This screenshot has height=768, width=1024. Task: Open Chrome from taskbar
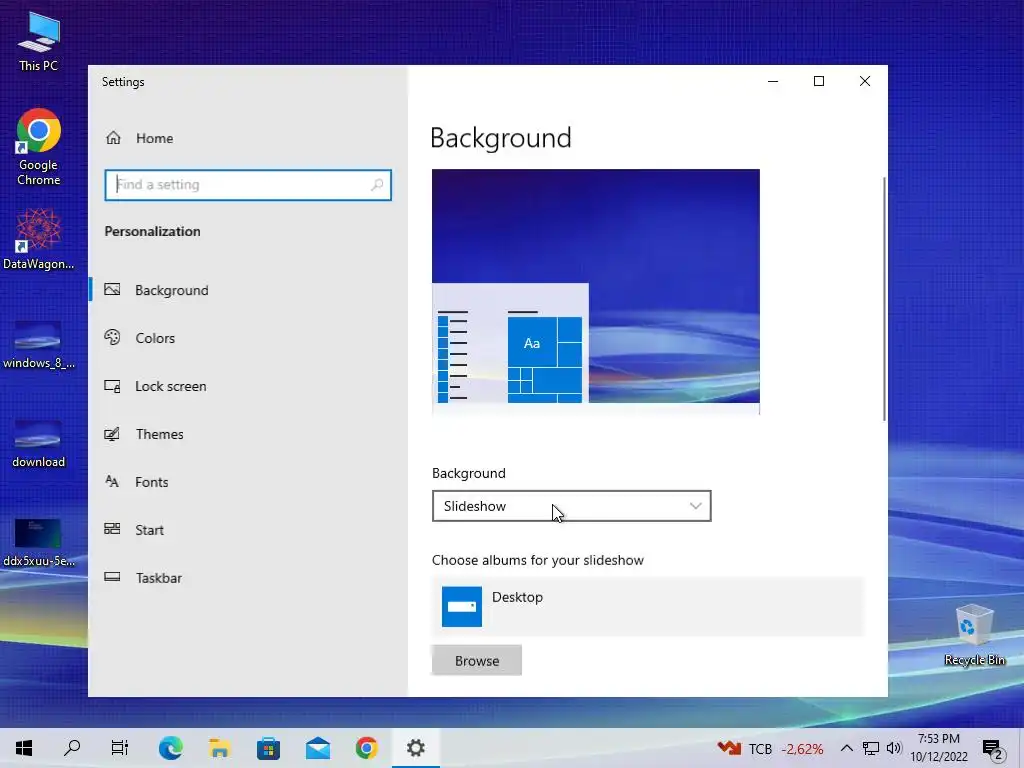(x=367, y=748)
